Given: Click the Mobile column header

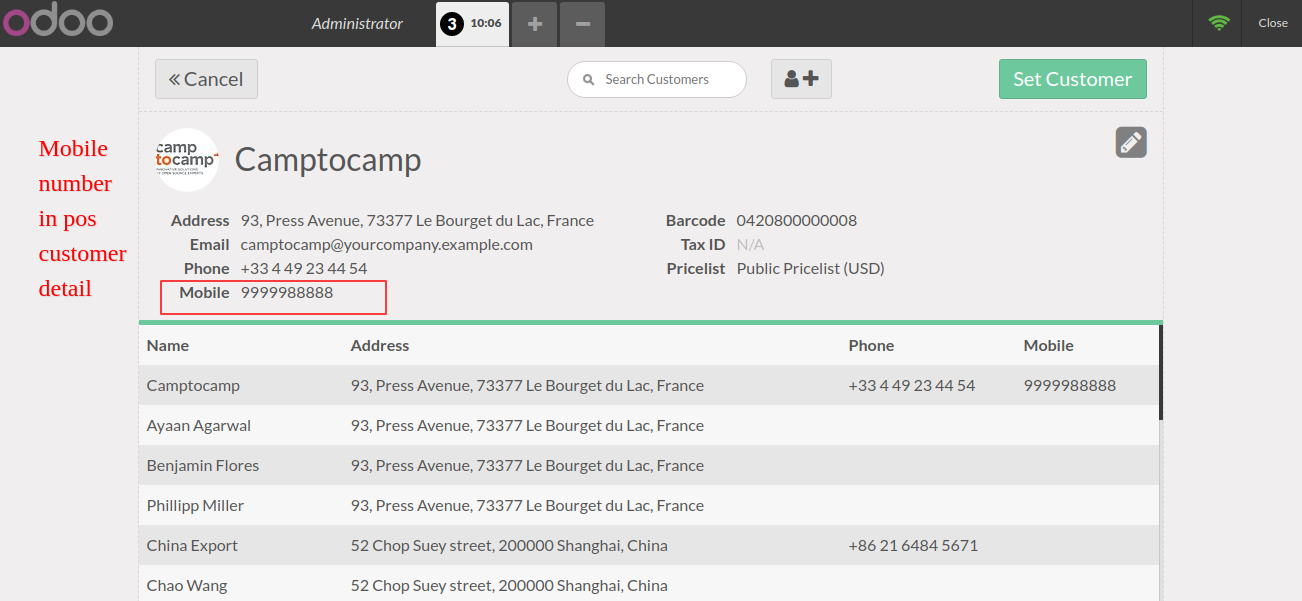Looking at the screenshot, I should coord(1048,345).
